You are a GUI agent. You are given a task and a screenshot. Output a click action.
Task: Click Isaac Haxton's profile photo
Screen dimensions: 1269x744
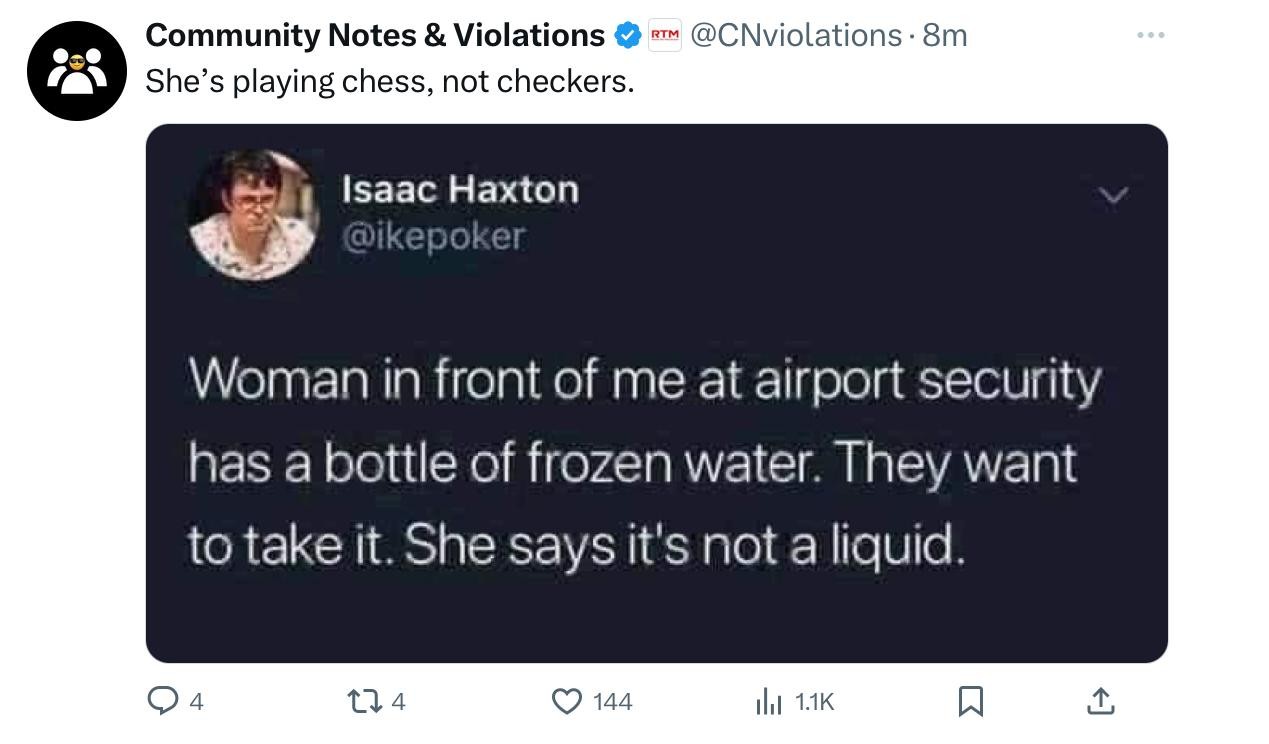[x=254, y=214]
